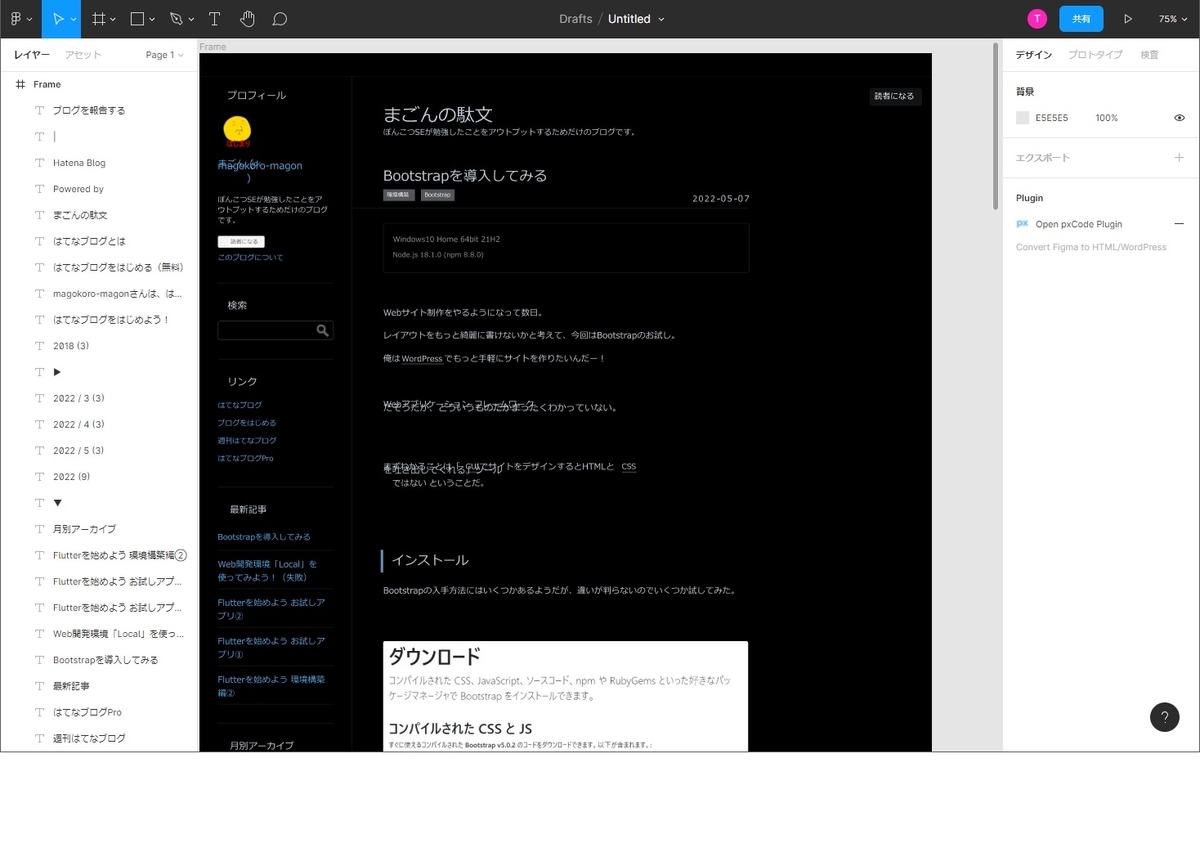Click the search input box in canvas
Image resolution: width=1200 pixels, height=848 pixels.
click(x=275, y=330)
